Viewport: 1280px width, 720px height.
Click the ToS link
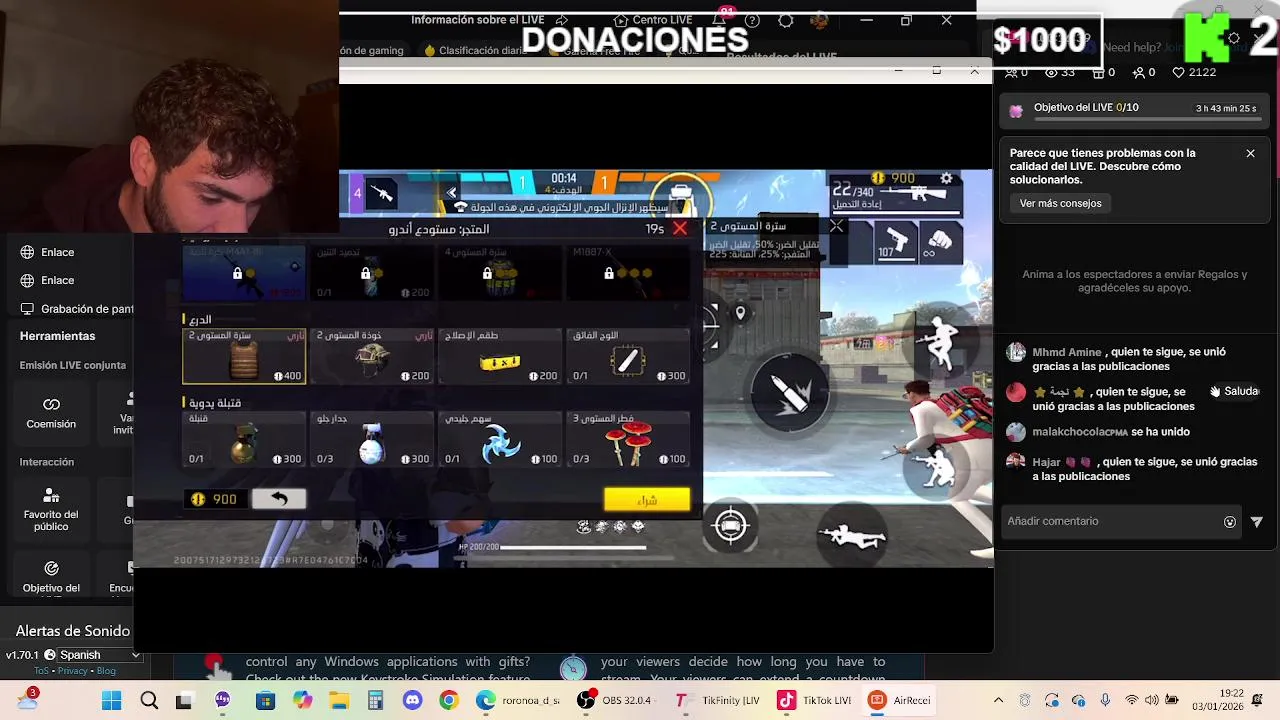[x=44, y=671]
